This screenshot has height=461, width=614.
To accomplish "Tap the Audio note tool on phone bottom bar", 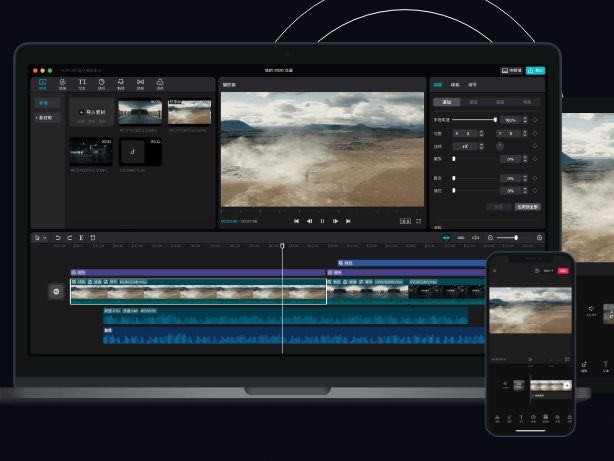I will click(x=509, y=418).
